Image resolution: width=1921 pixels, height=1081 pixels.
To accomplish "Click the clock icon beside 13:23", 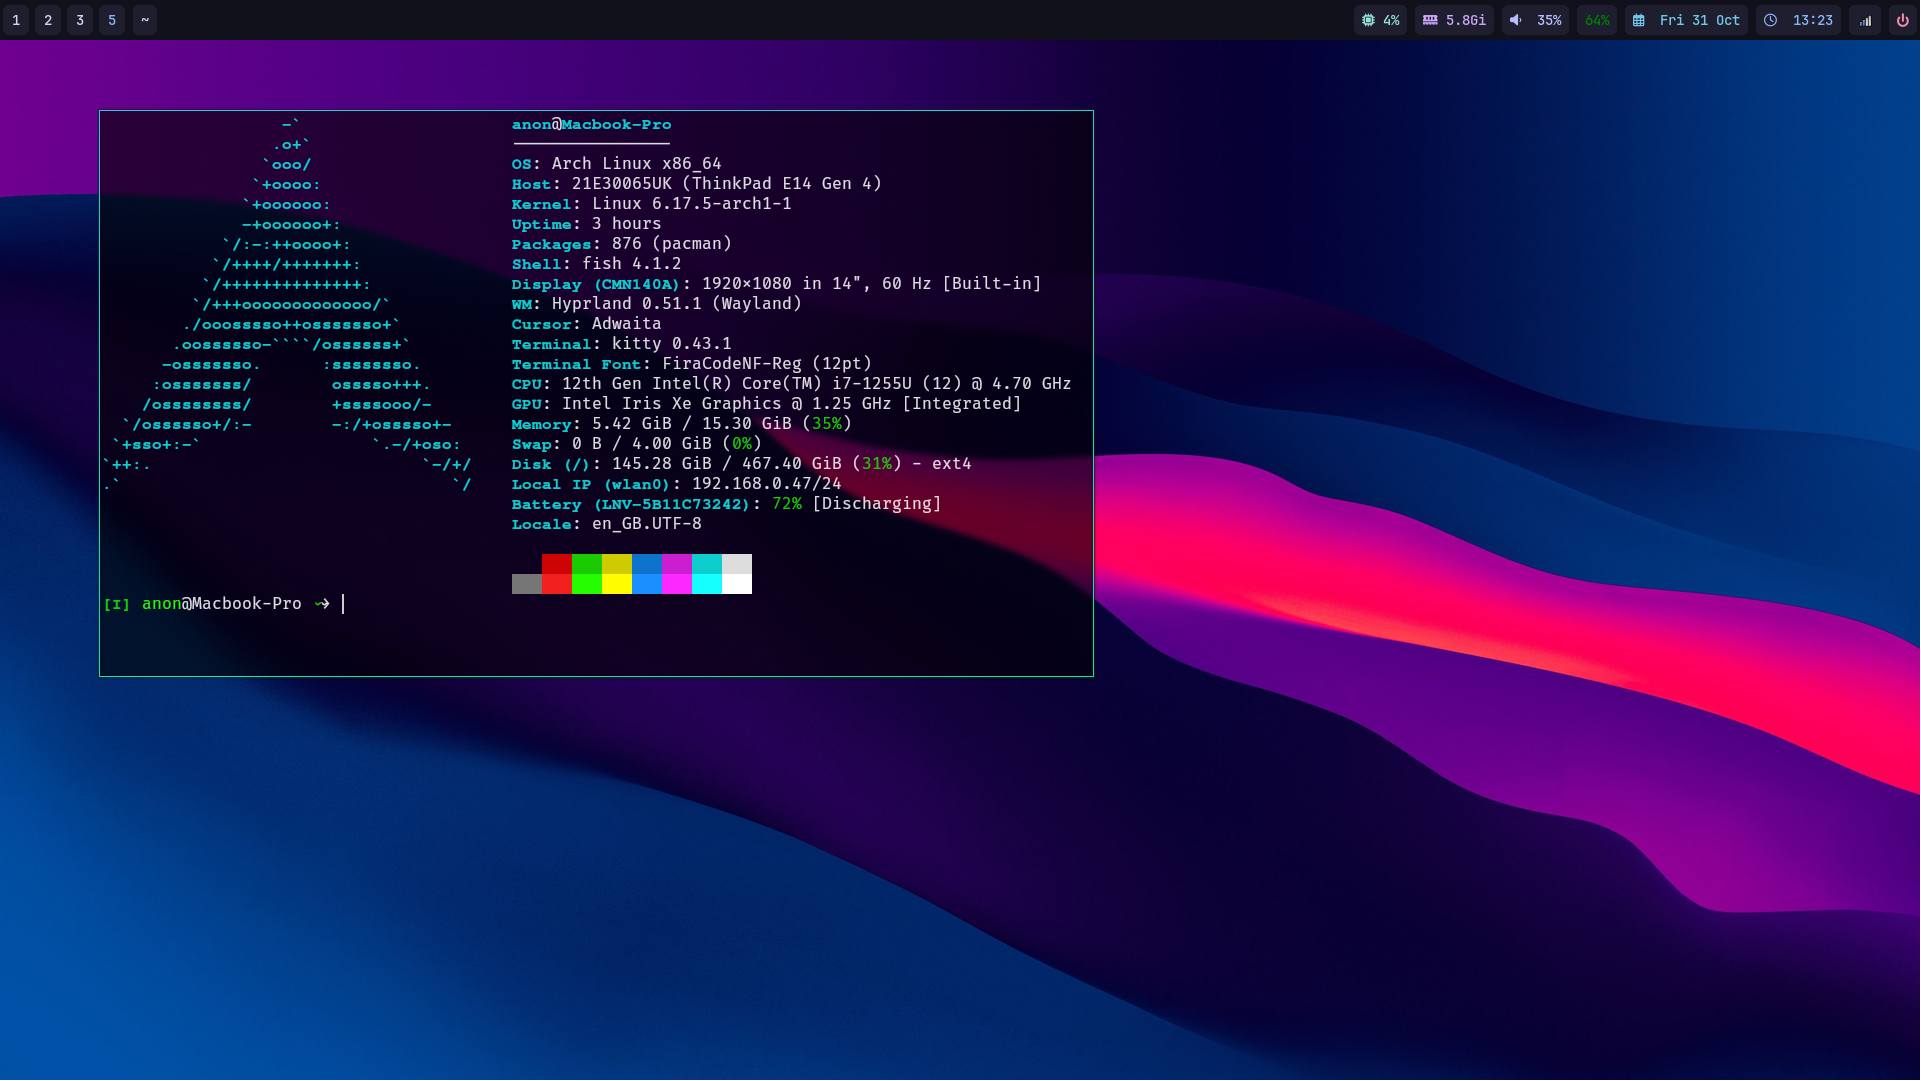I will point(1770,20).
